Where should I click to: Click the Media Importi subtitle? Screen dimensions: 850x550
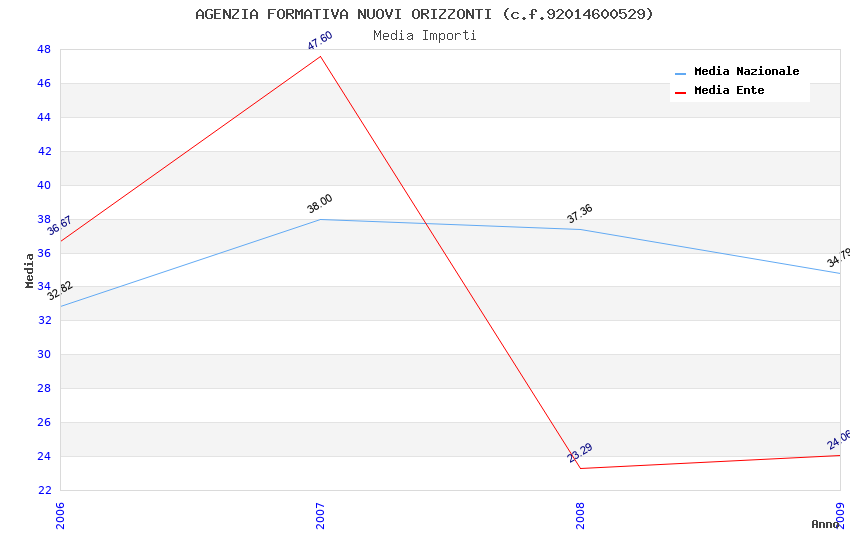tap(425, 36)
